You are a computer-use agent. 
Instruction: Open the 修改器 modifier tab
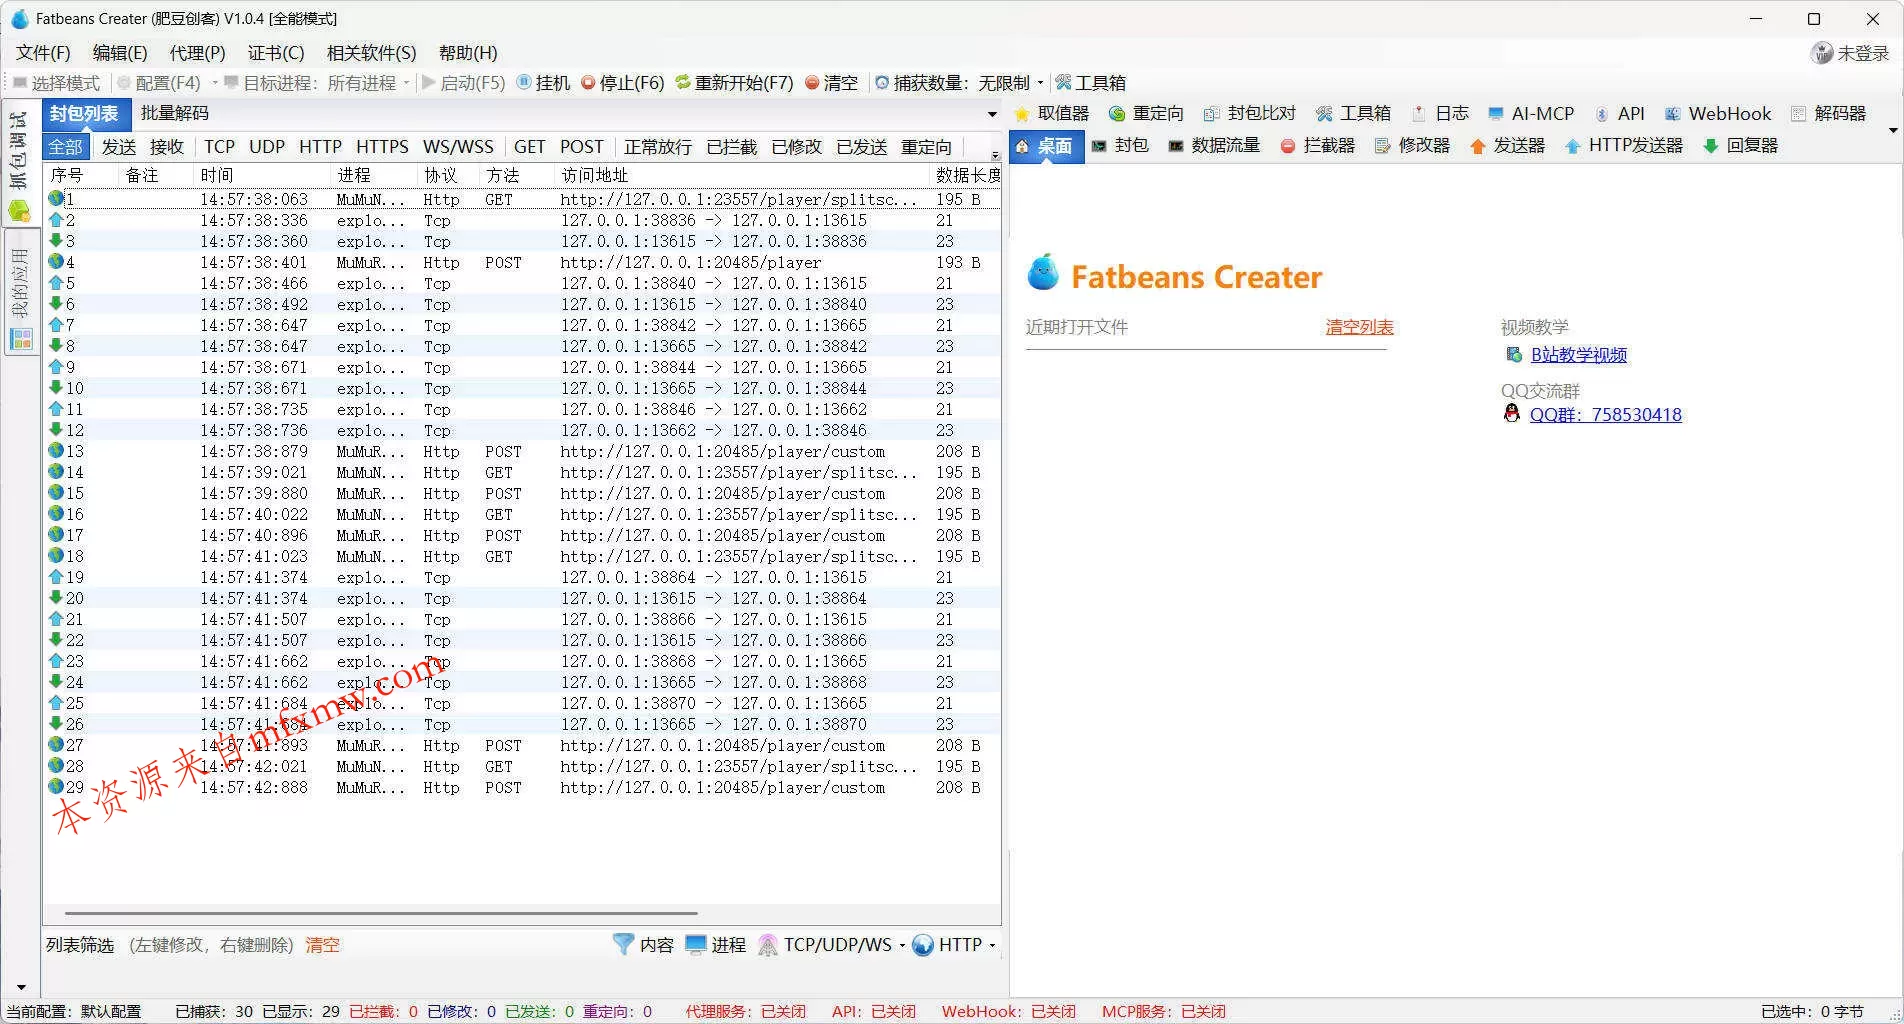[x=1412, y=146]
